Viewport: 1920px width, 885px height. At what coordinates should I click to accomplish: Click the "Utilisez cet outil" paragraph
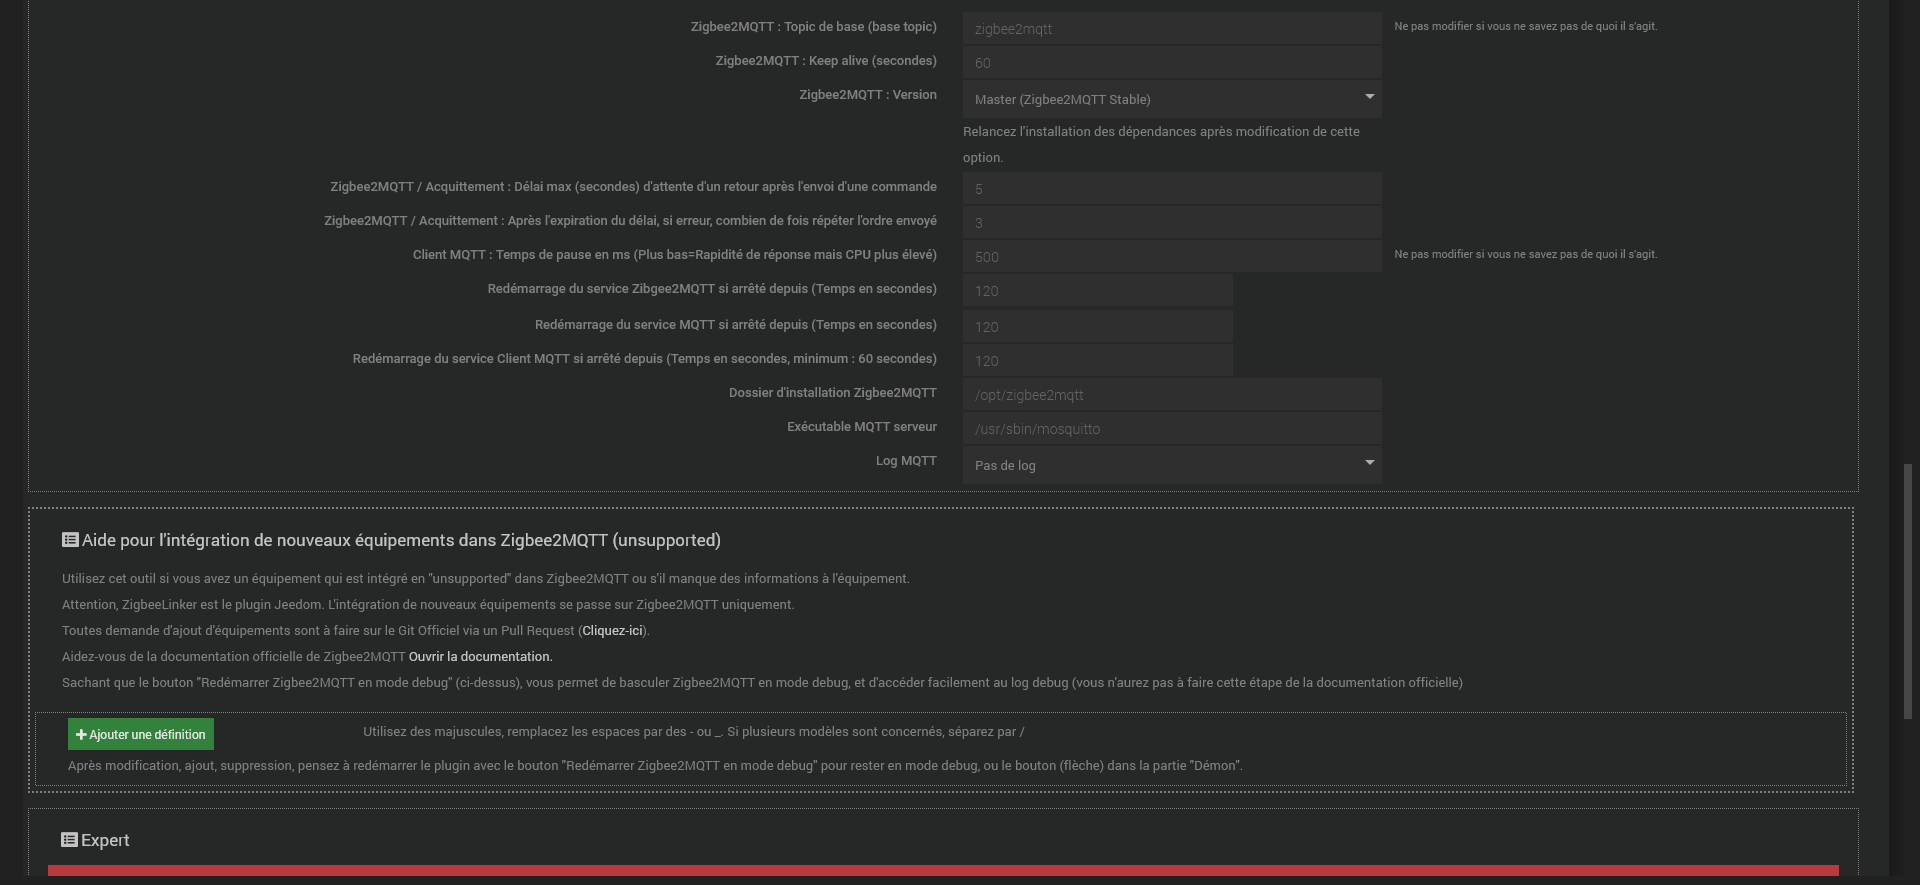click(x=486, y=579)
